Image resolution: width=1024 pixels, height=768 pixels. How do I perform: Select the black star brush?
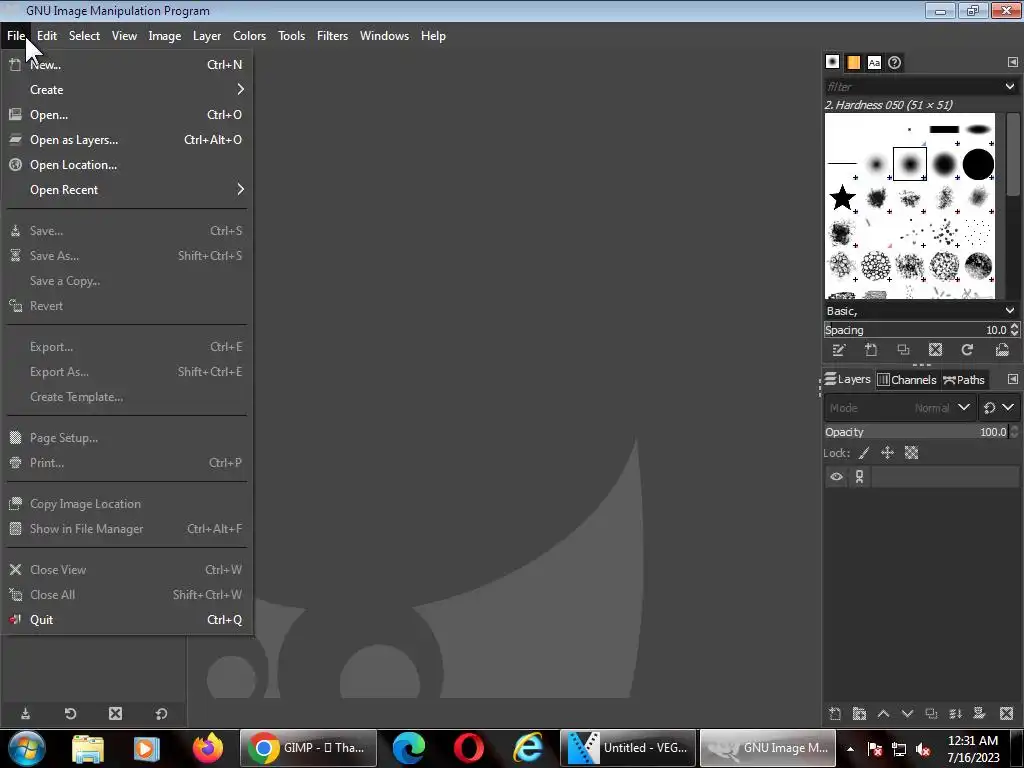click(842, 198)
